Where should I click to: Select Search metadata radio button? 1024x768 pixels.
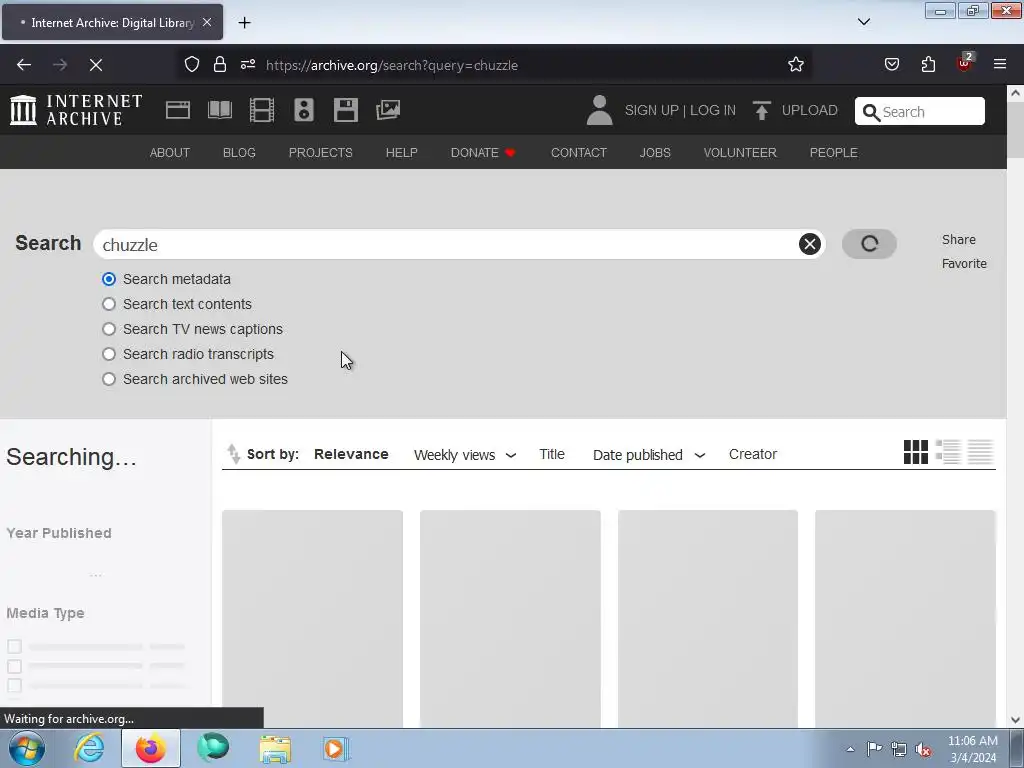(x=109, y=279)
